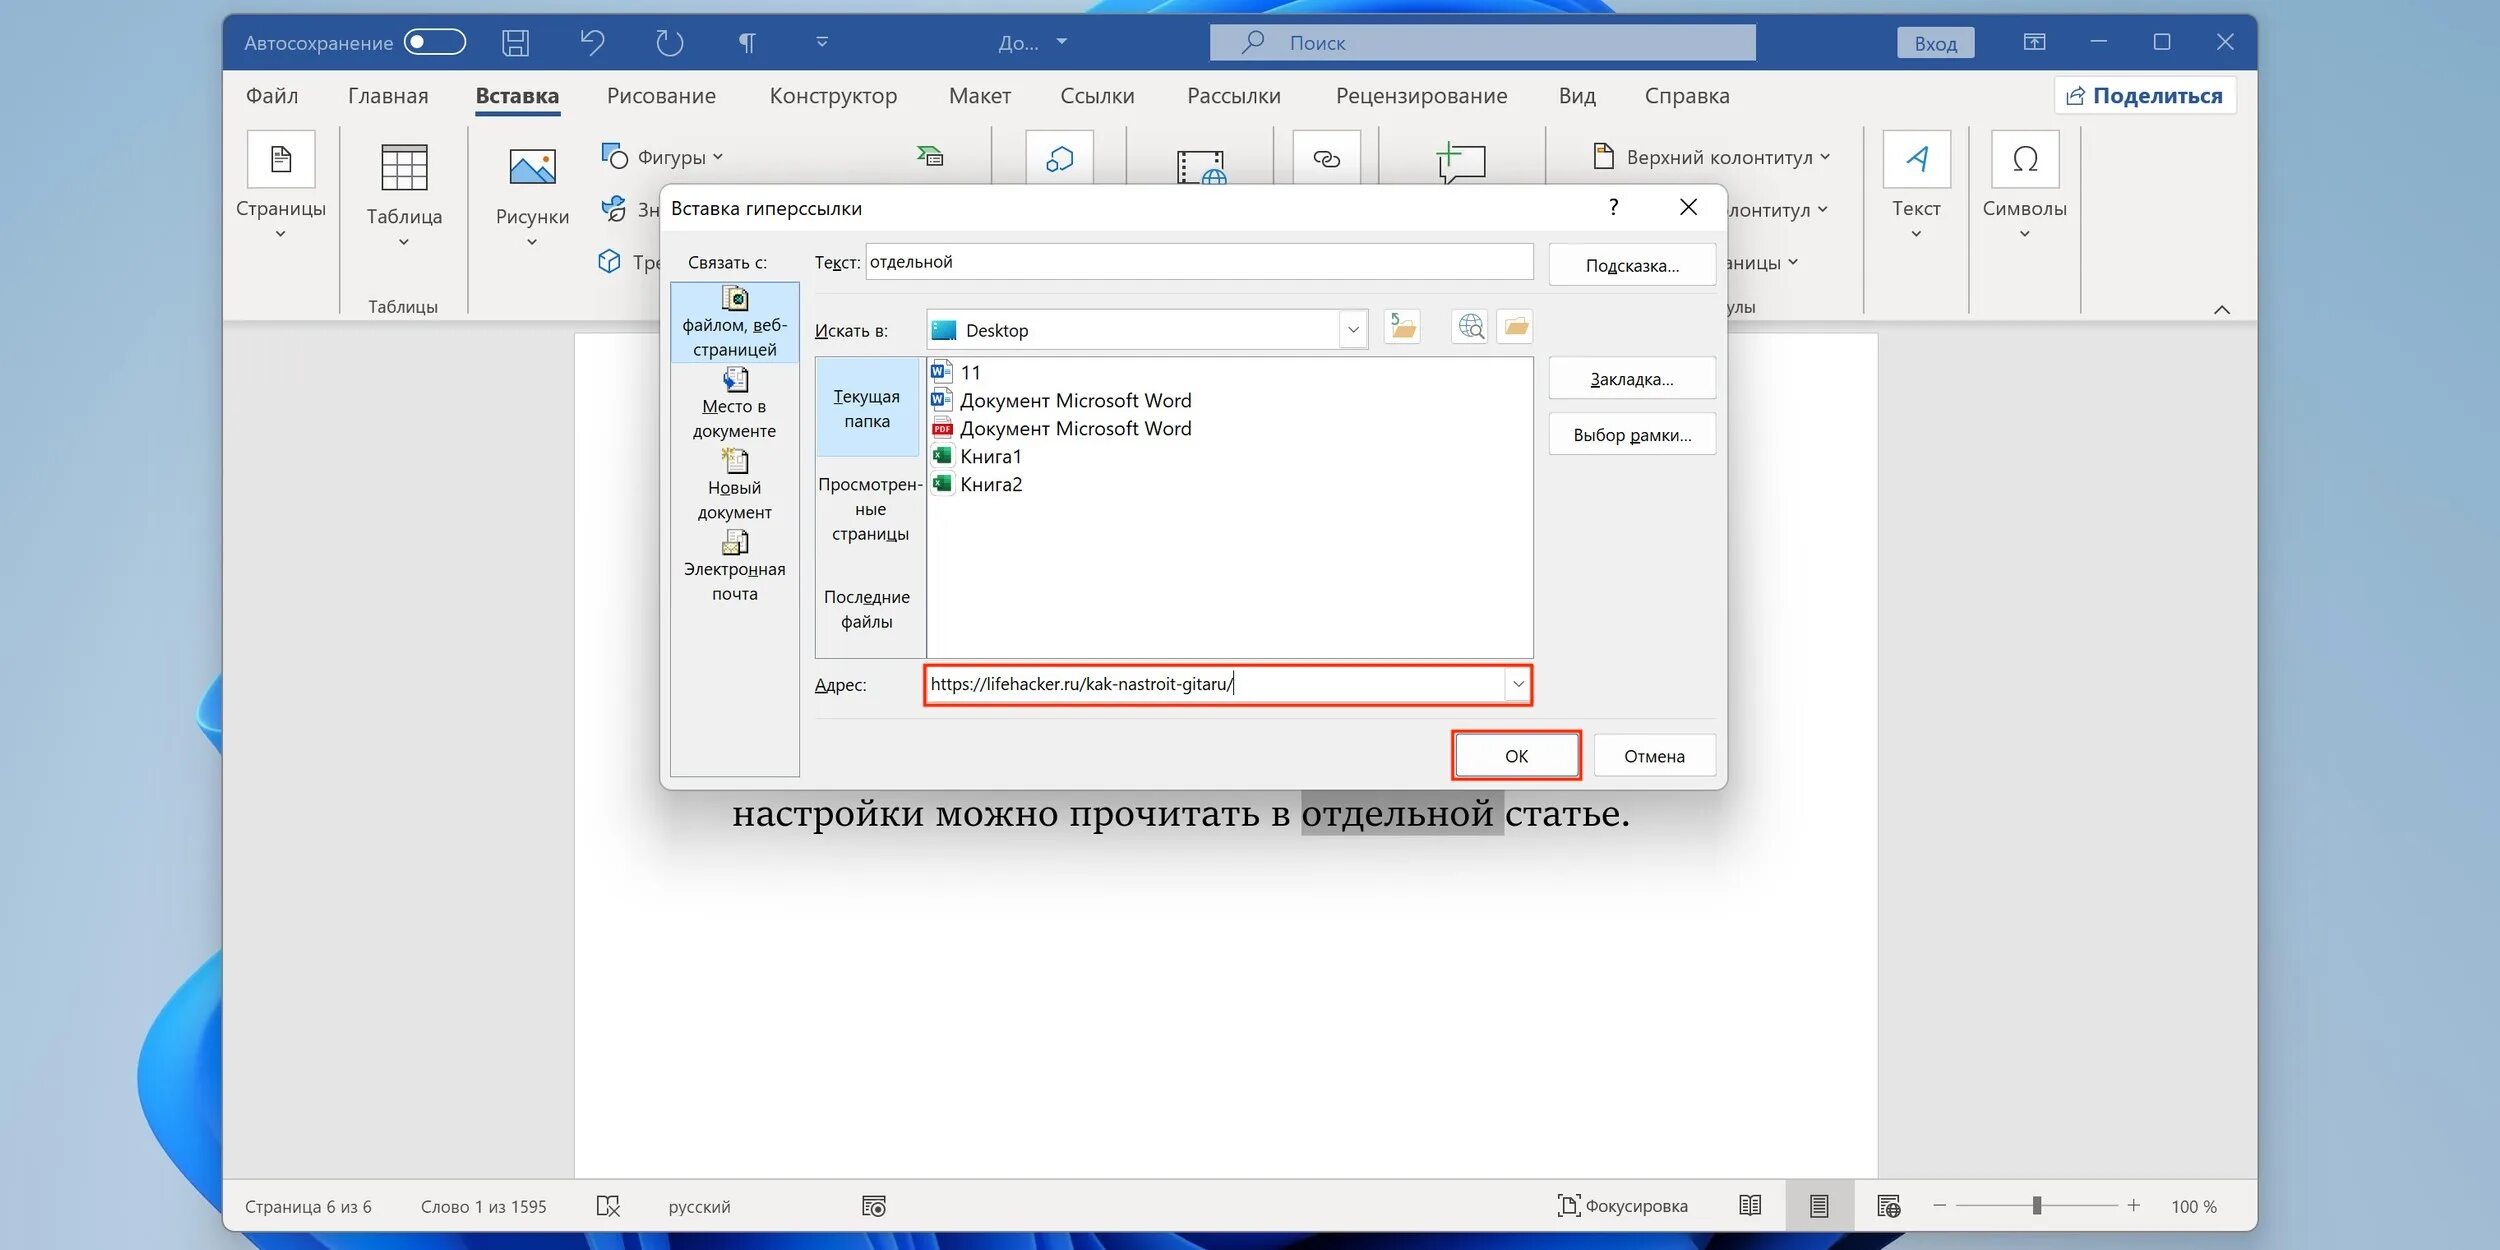Viewport: 2500px width, 1250px height.
Task: Toggle paragraph marks pilcrow icon
Action: pyautogui.click(x=746, y=42)
